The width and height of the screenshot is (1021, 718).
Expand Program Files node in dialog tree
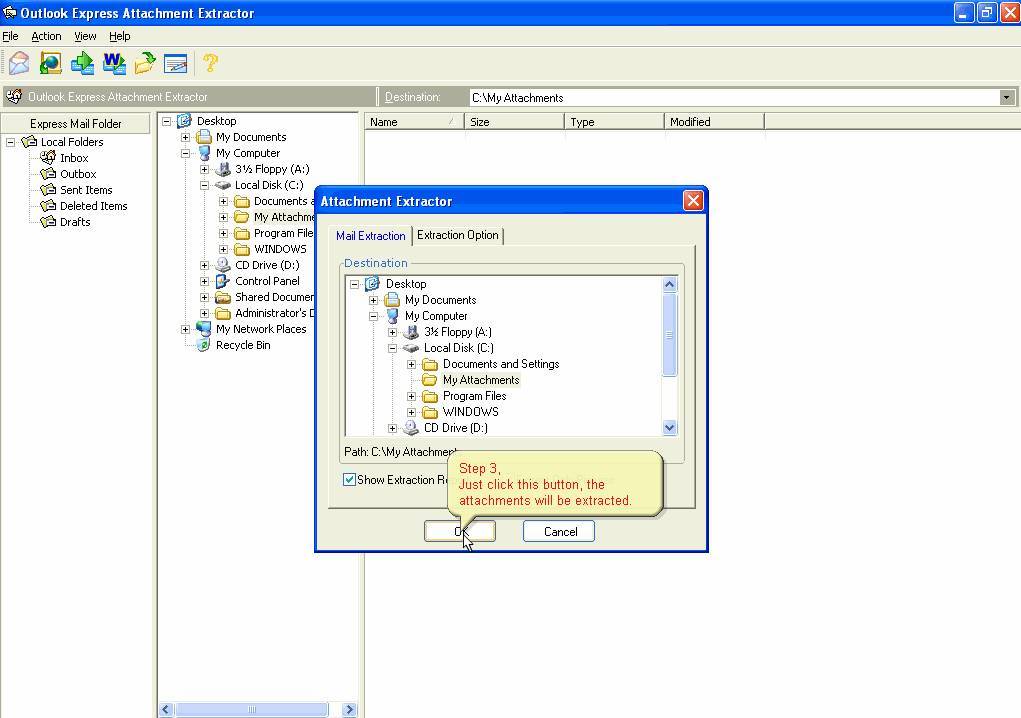pyautogui.click(x=412, y=396)
